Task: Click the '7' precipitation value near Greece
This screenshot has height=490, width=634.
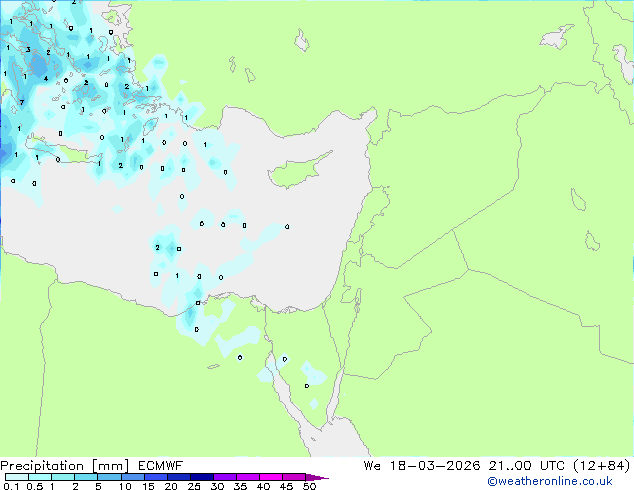Action: pyautogui.click(x=22, y=102)
